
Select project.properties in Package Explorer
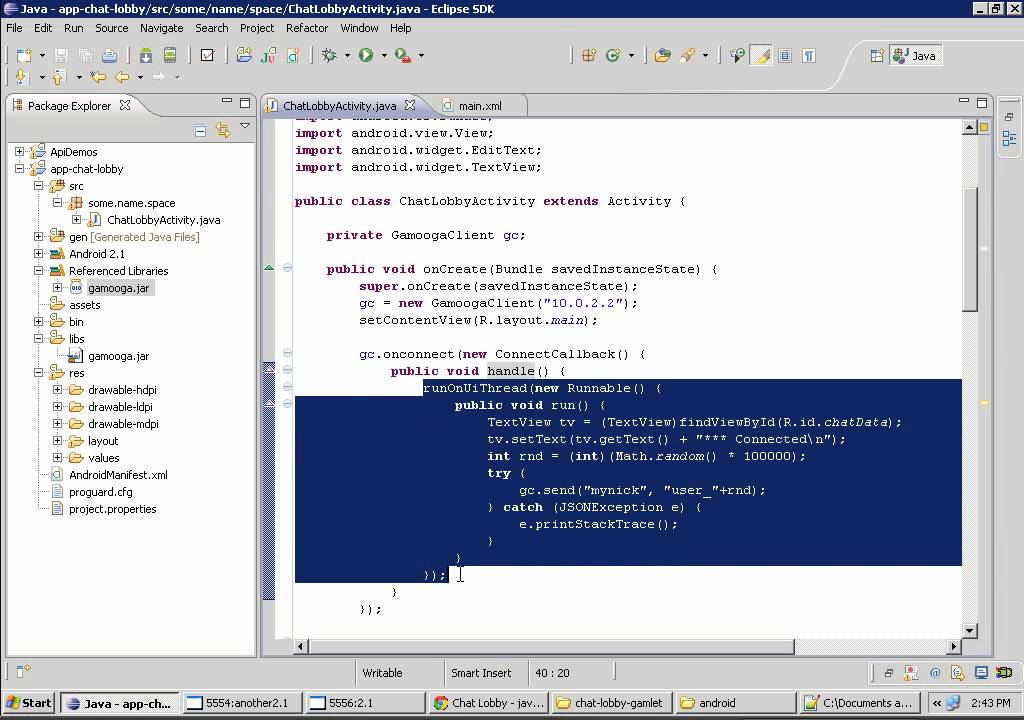pos(112,509)
